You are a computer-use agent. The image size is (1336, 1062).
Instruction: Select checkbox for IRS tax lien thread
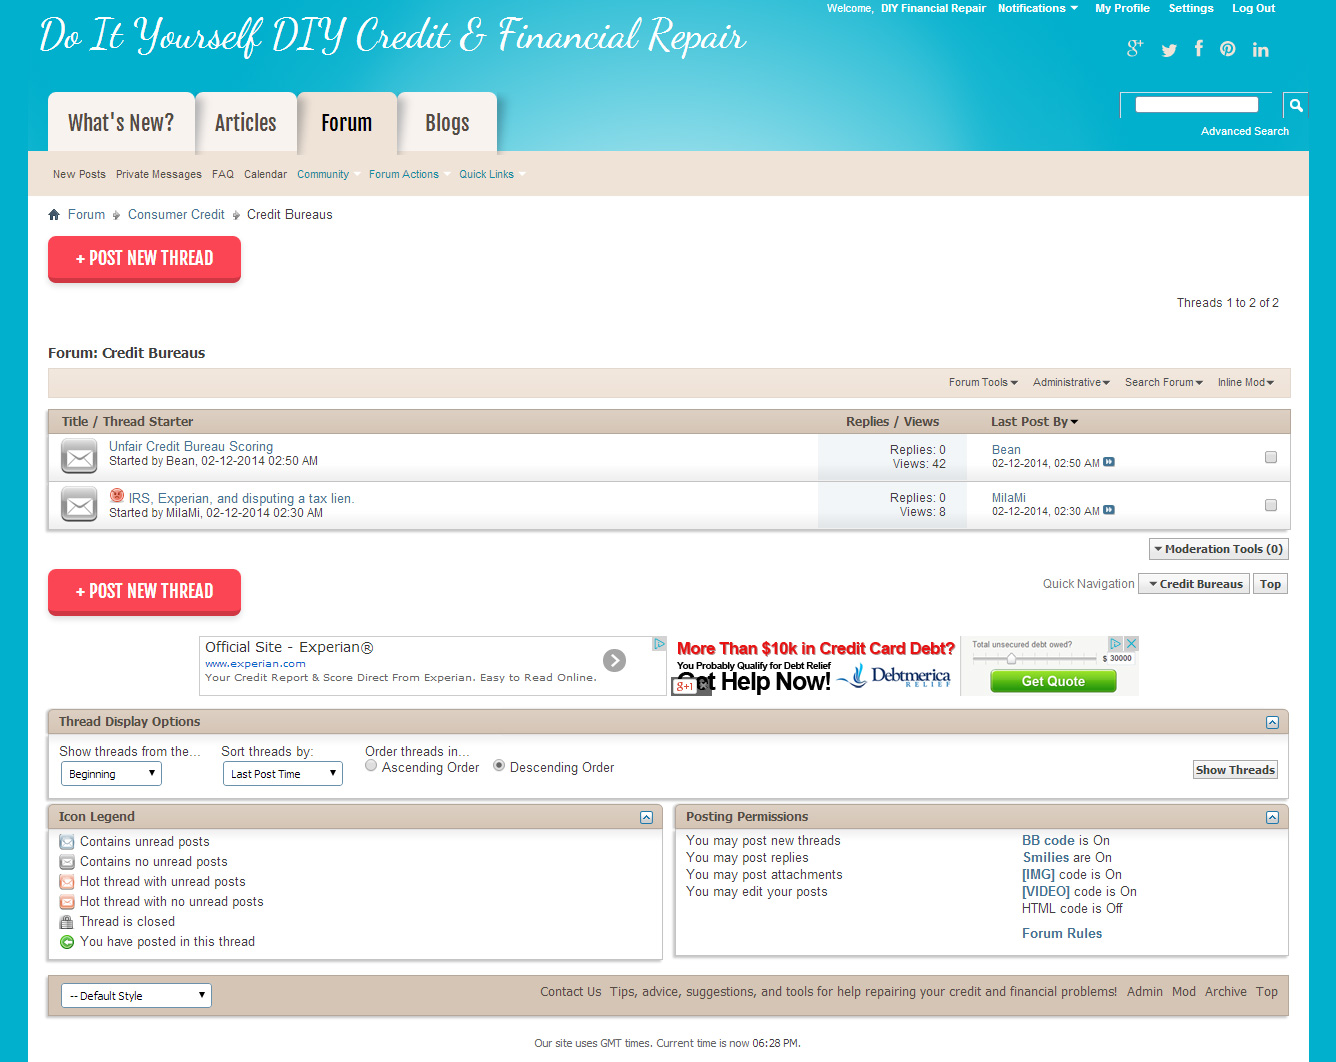(x=1271, y=505)
